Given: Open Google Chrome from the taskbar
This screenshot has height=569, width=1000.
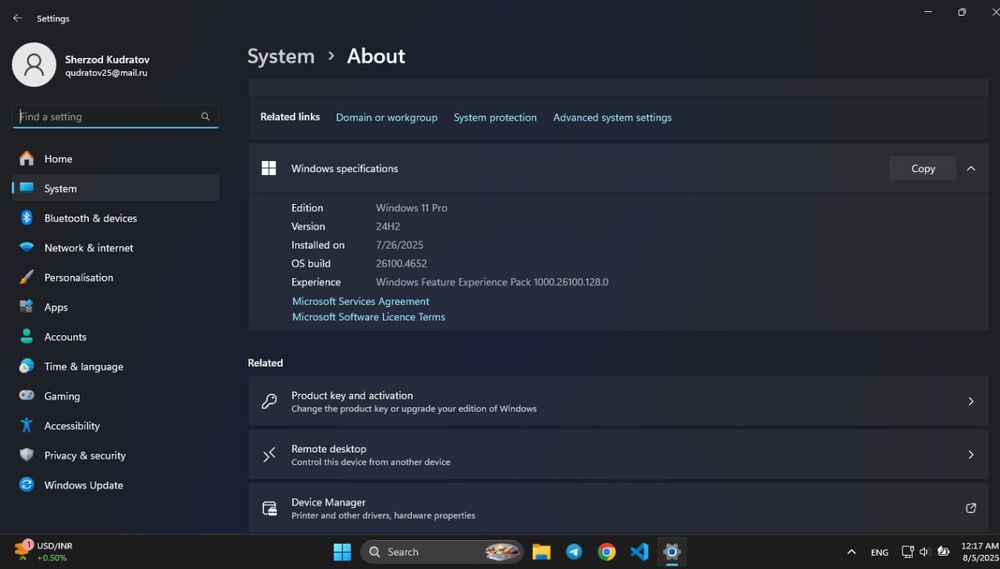Looking at the screenshot, I should (607, 552).
